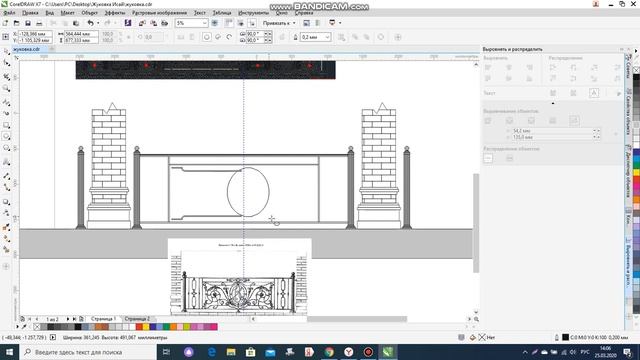640x360 pixels.
Task: Click the X position input field
Action: coord(35,34)
